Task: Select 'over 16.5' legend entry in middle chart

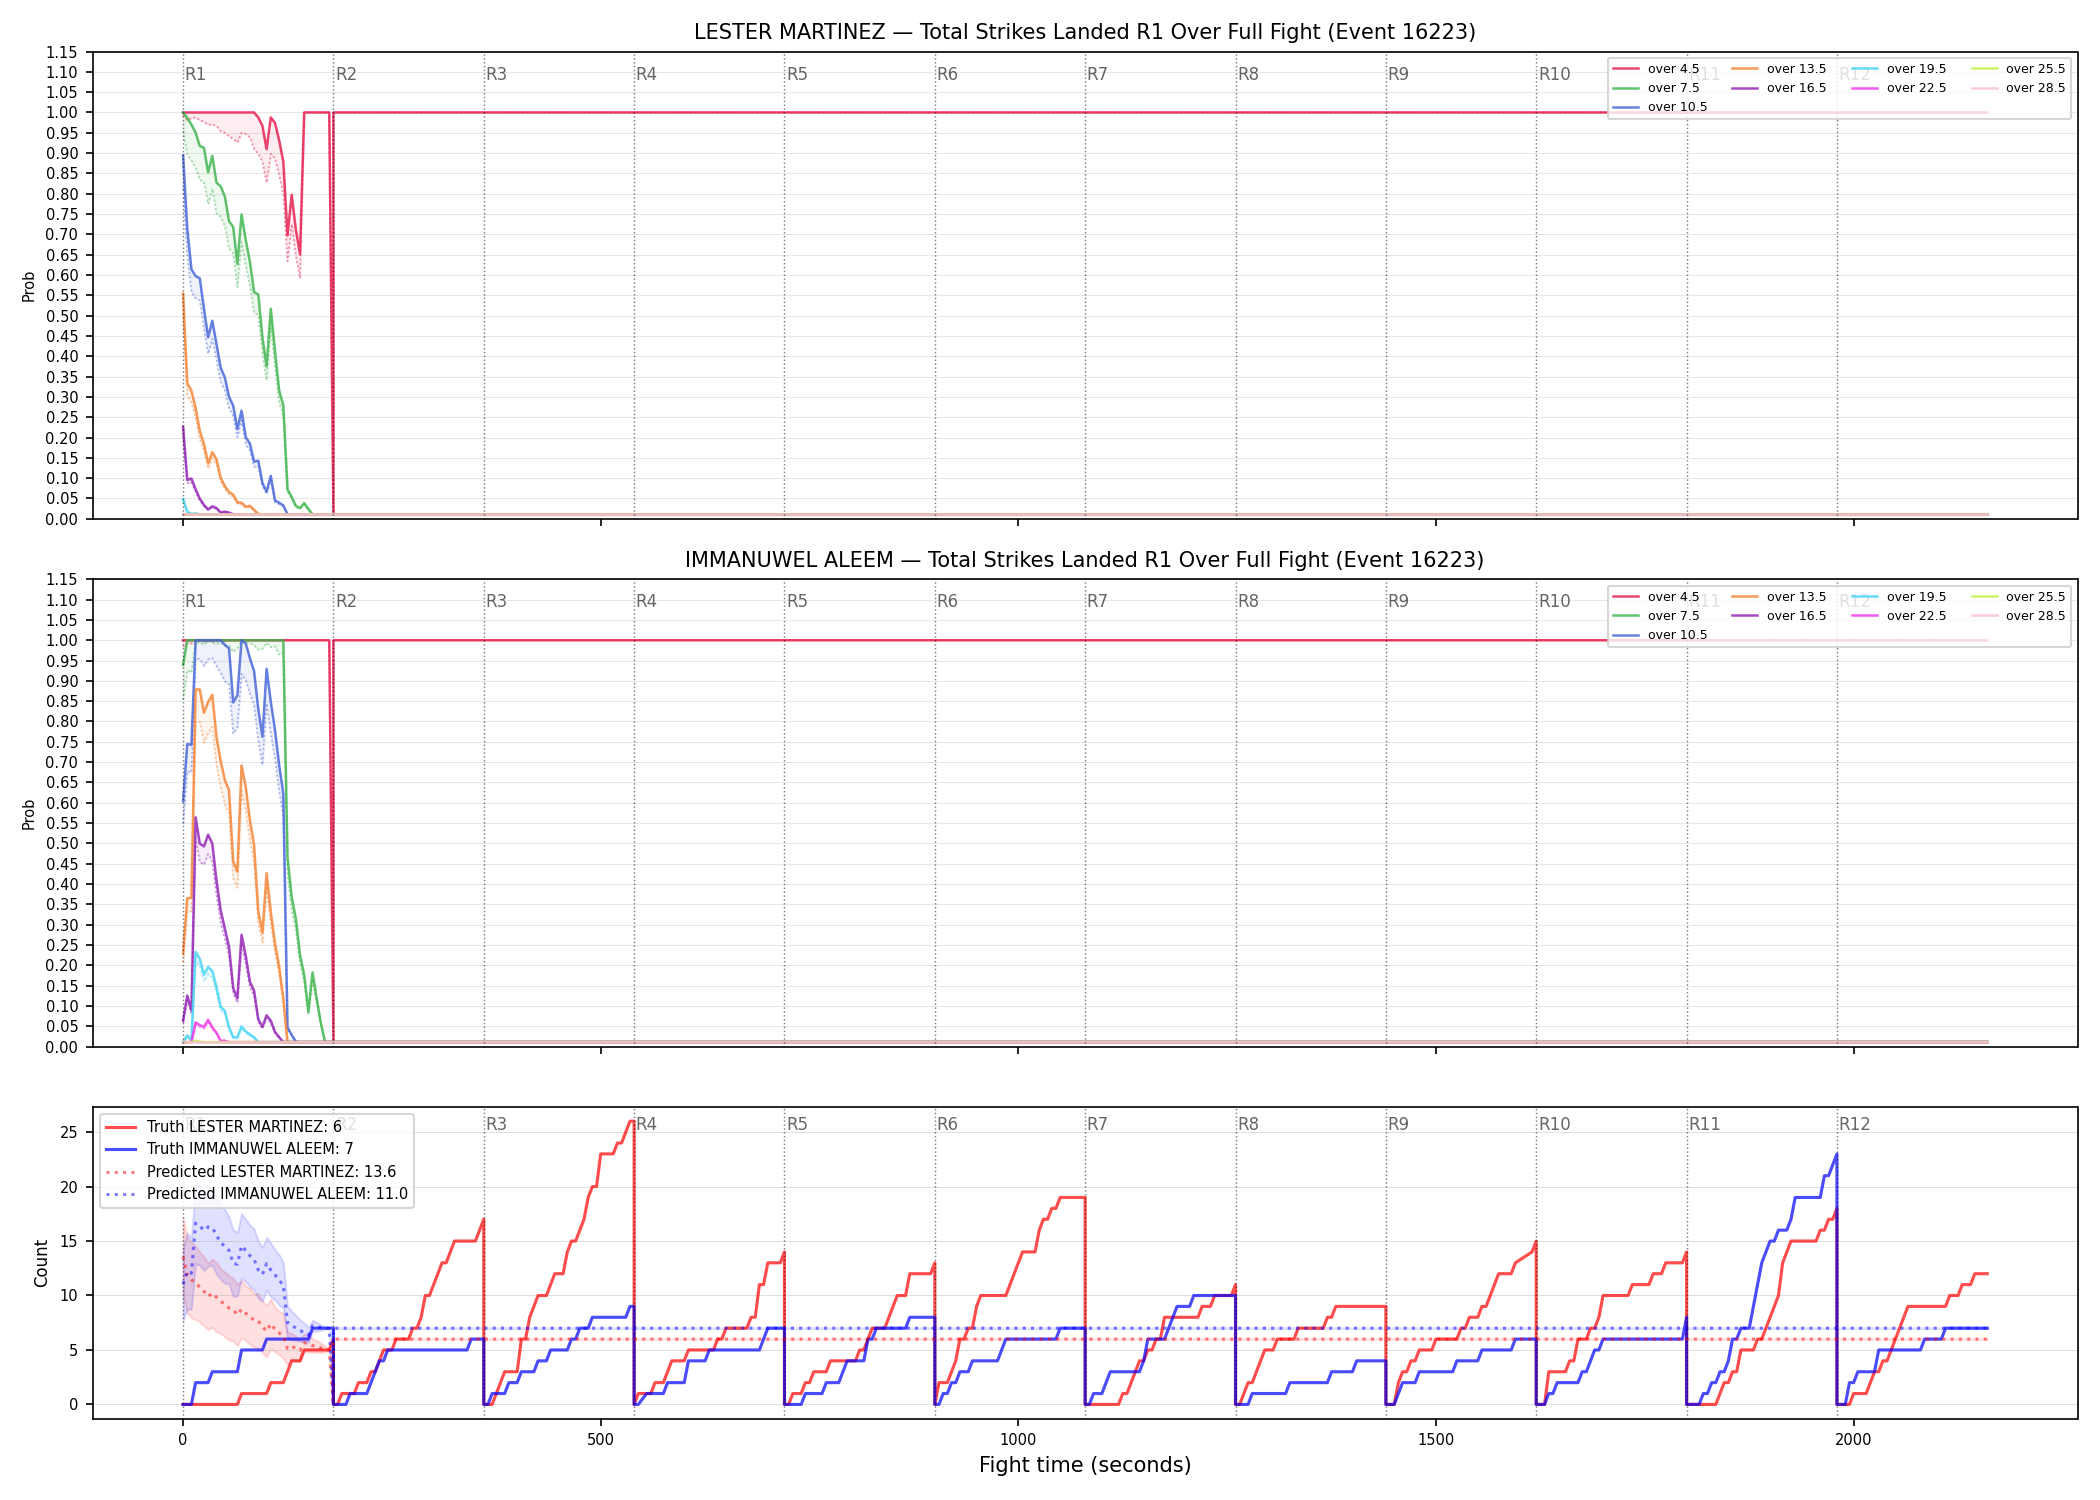Action: pyautogui.click(x=1779, y=616)
